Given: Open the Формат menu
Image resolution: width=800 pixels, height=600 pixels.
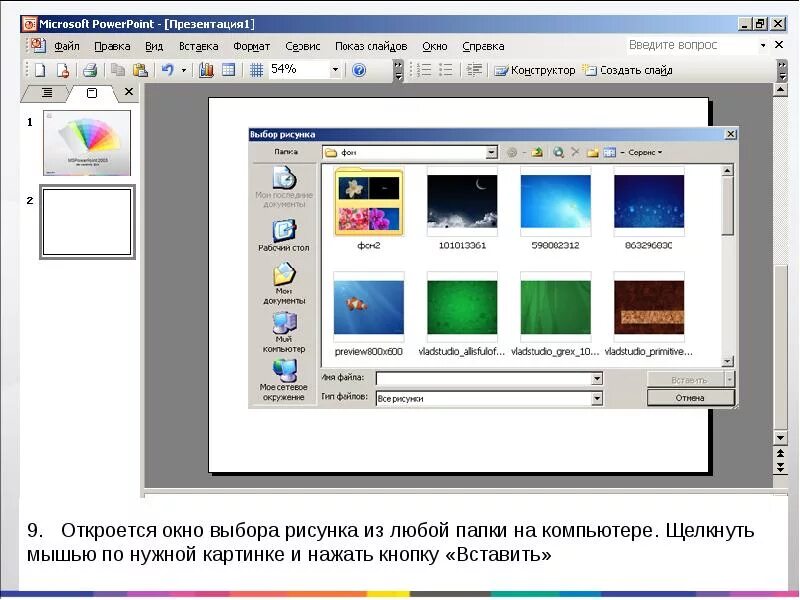Looking at the screenshot, I should (x=252, y=46).
